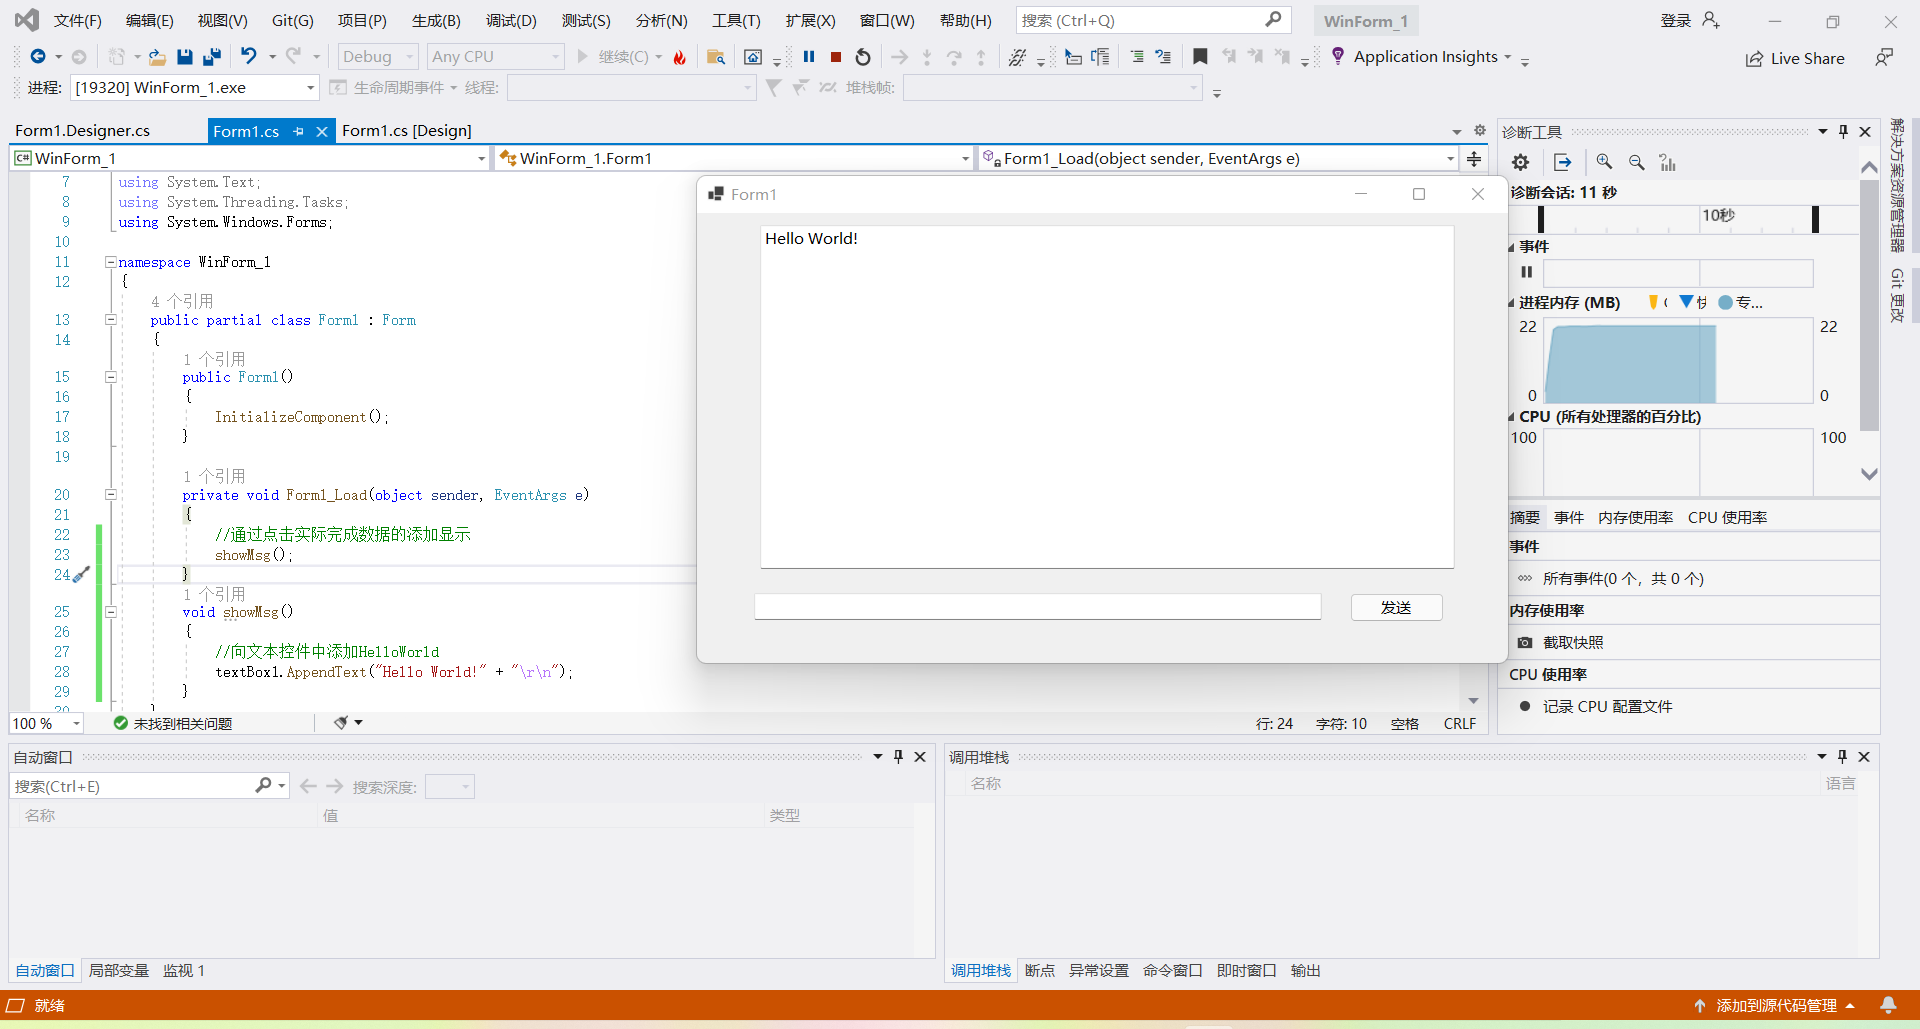Click the reset zoom chart icon in diagnostics

tap(1668, 162)
